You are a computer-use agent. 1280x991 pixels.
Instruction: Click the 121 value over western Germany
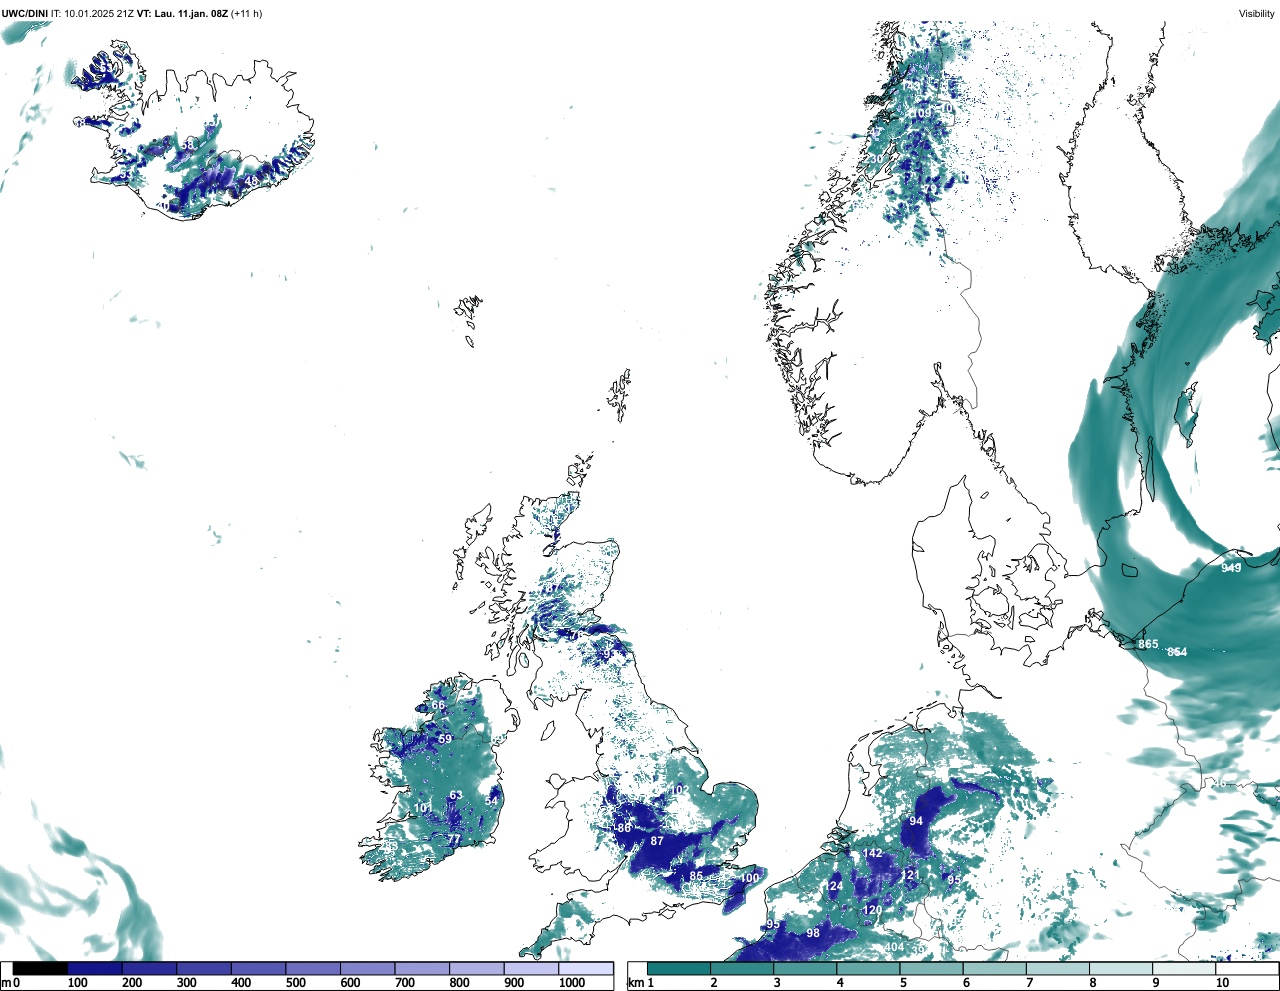[x=909, y=875]
